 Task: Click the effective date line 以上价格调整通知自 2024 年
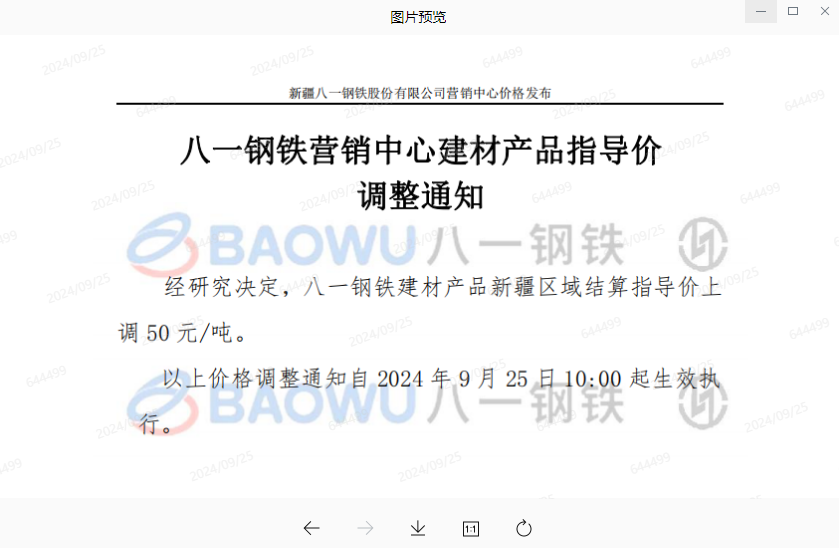pos(440,378)
